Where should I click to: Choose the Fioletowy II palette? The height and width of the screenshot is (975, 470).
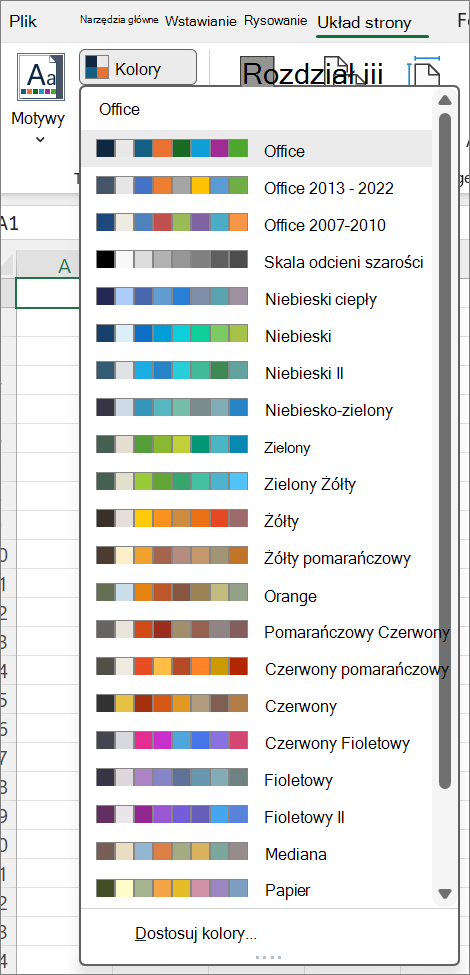(x=257, y=816)
